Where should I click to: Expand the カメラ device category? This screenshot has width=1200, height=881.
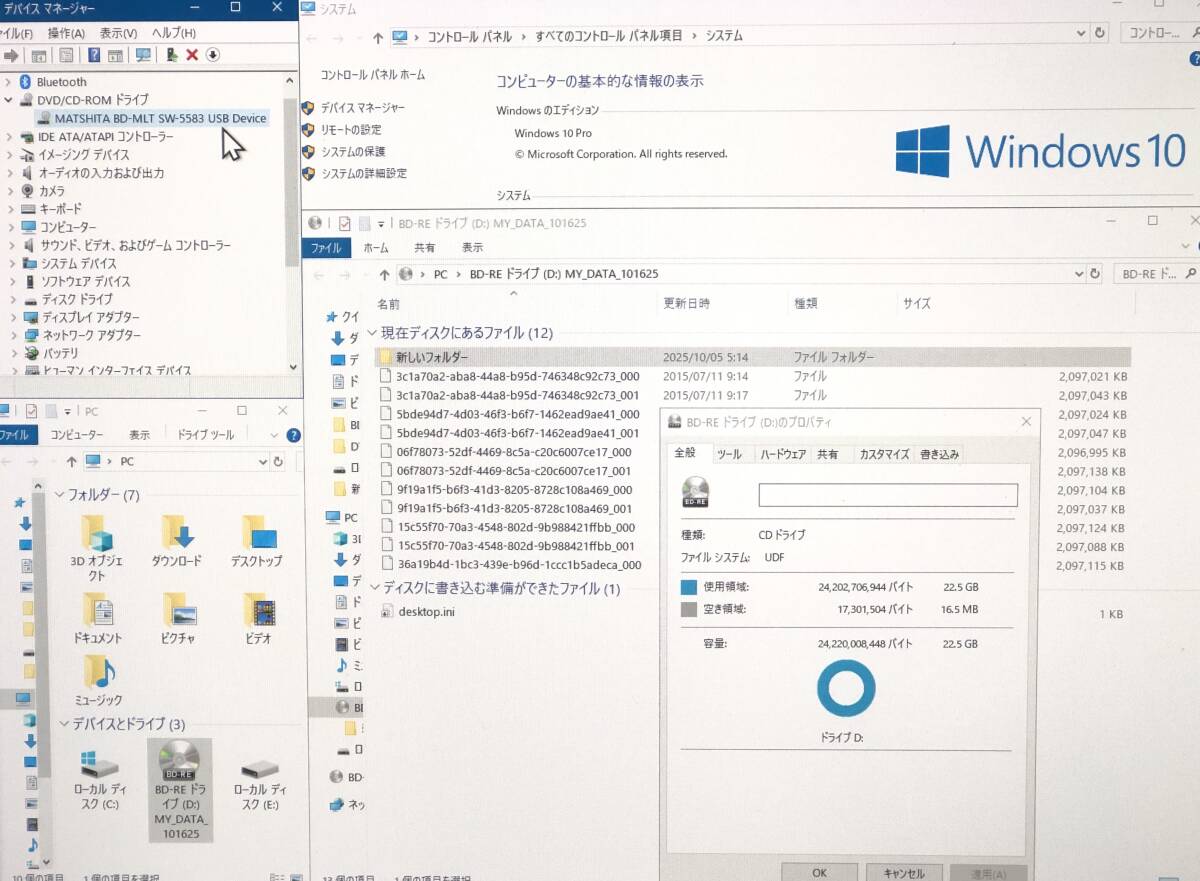point(9,191)
